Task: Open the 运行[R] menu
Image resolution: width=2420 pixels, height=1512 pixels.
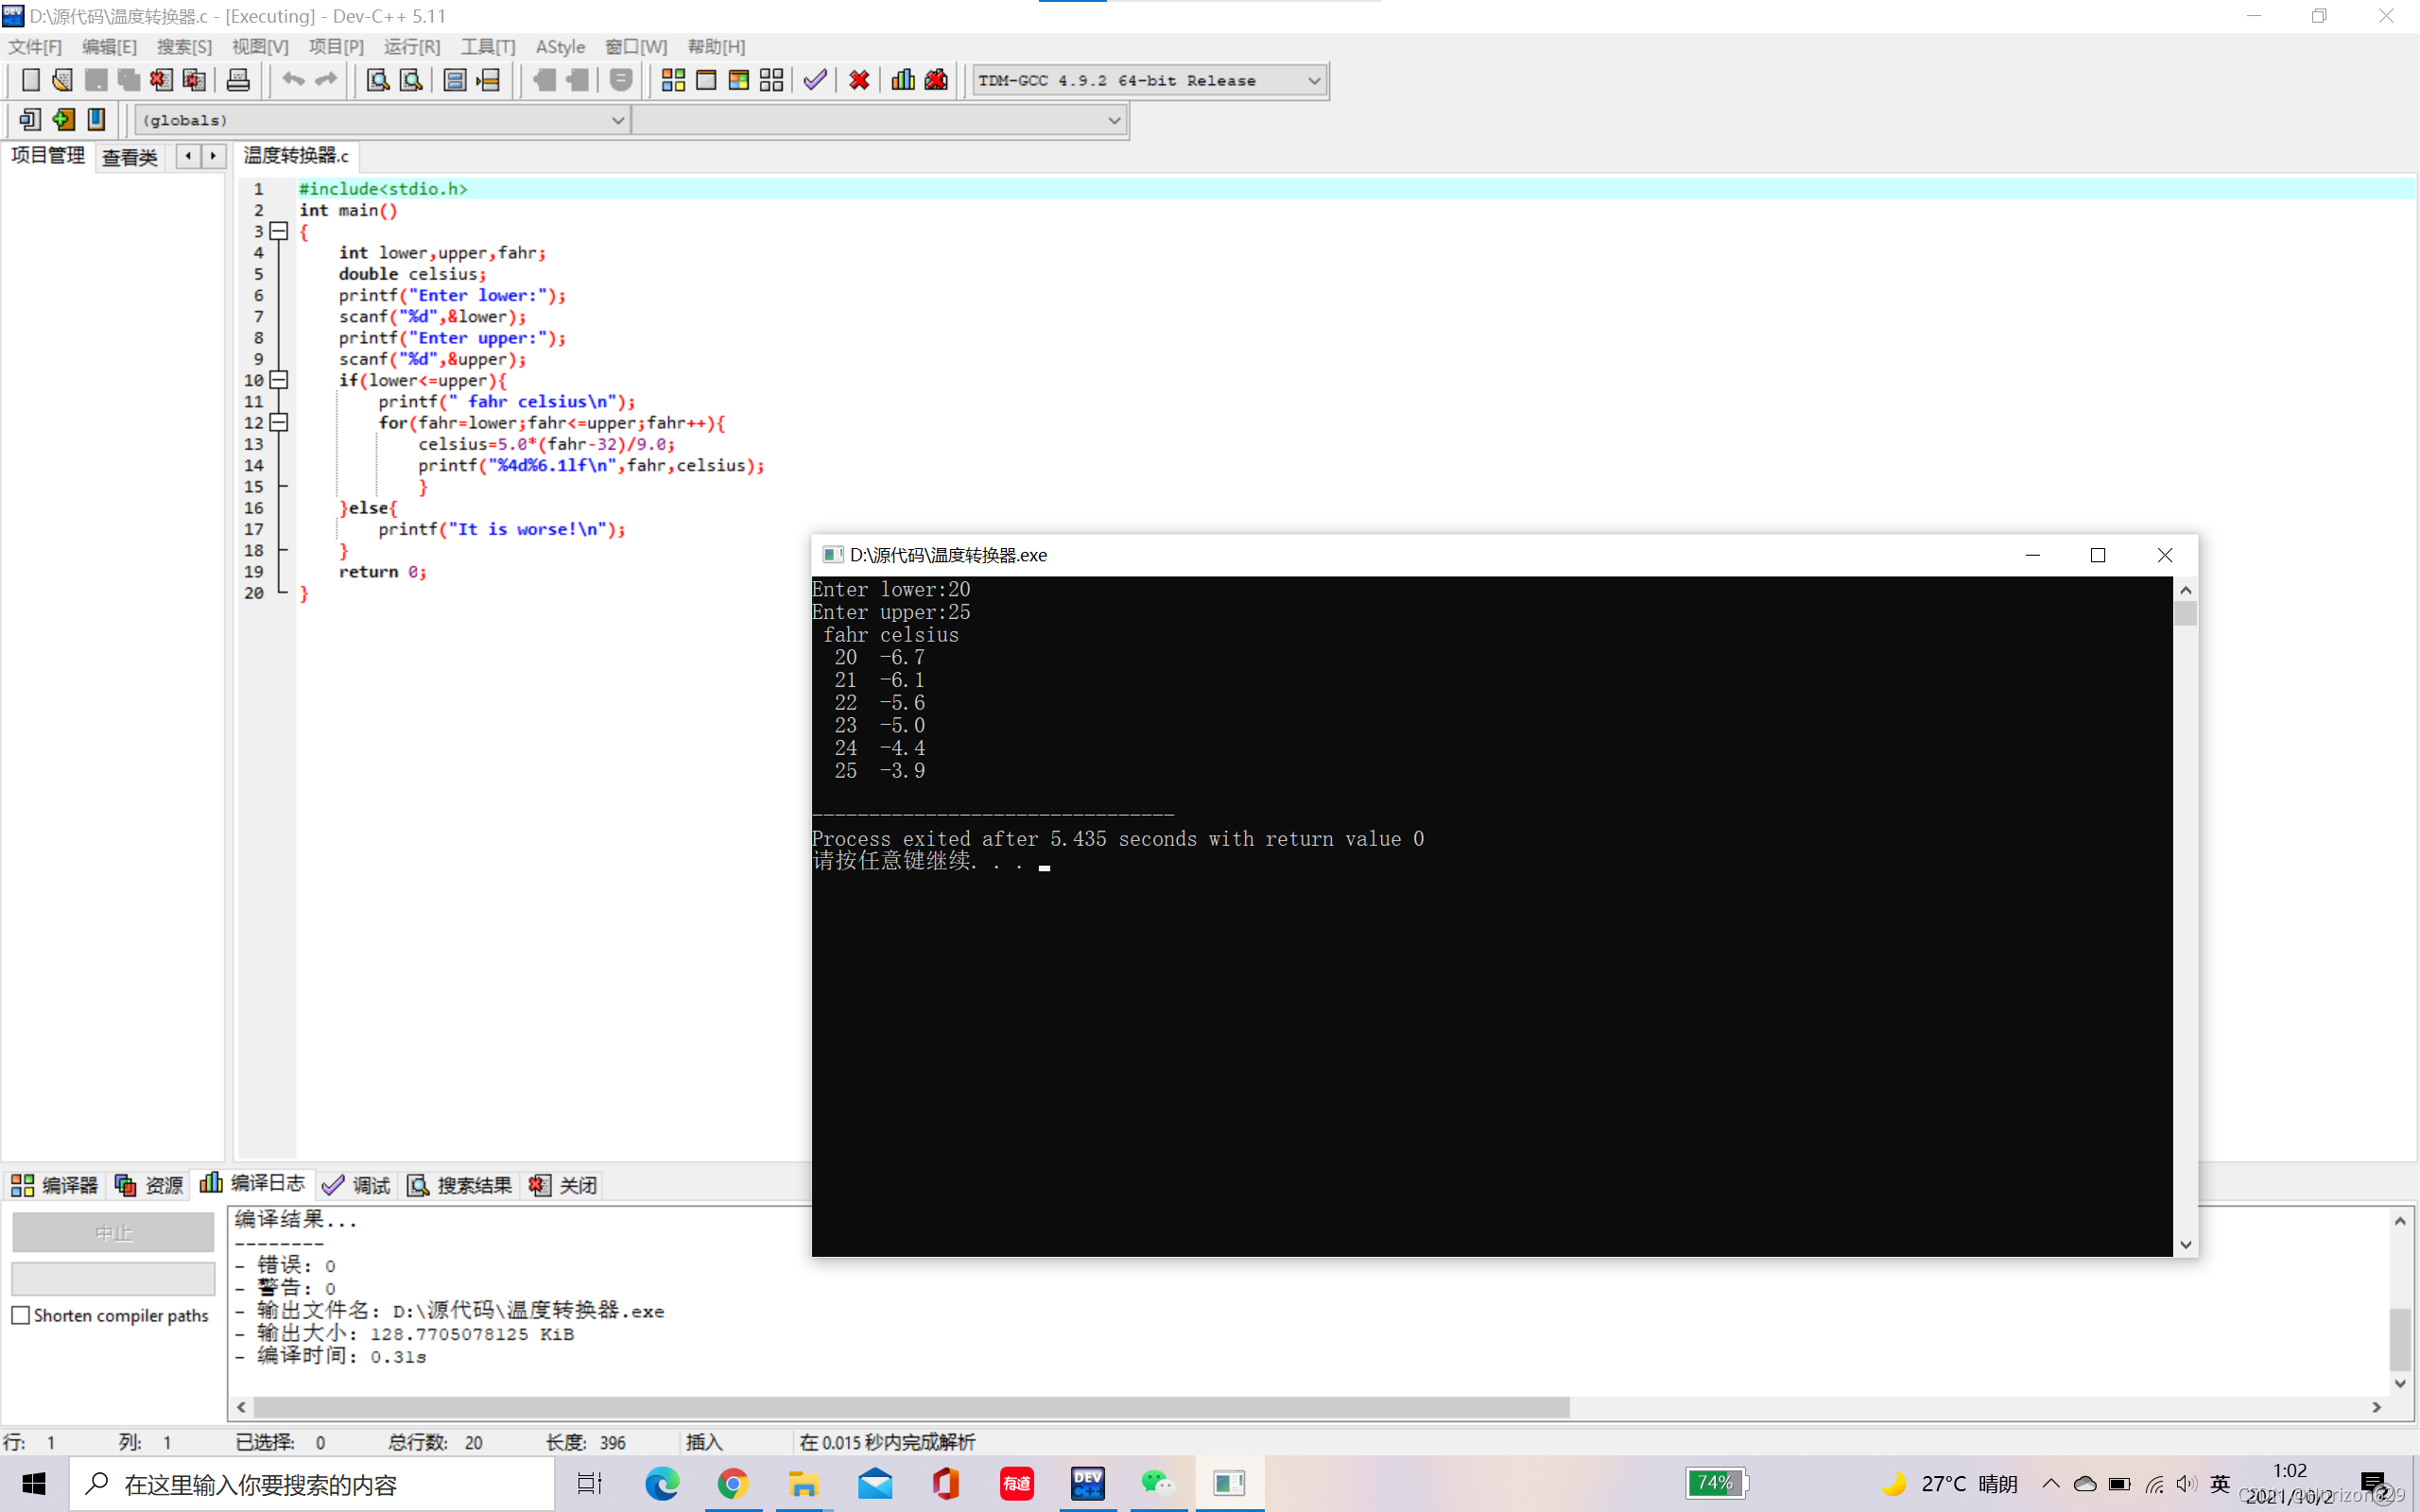Action: pyautogui.click(x=411, y=47)
